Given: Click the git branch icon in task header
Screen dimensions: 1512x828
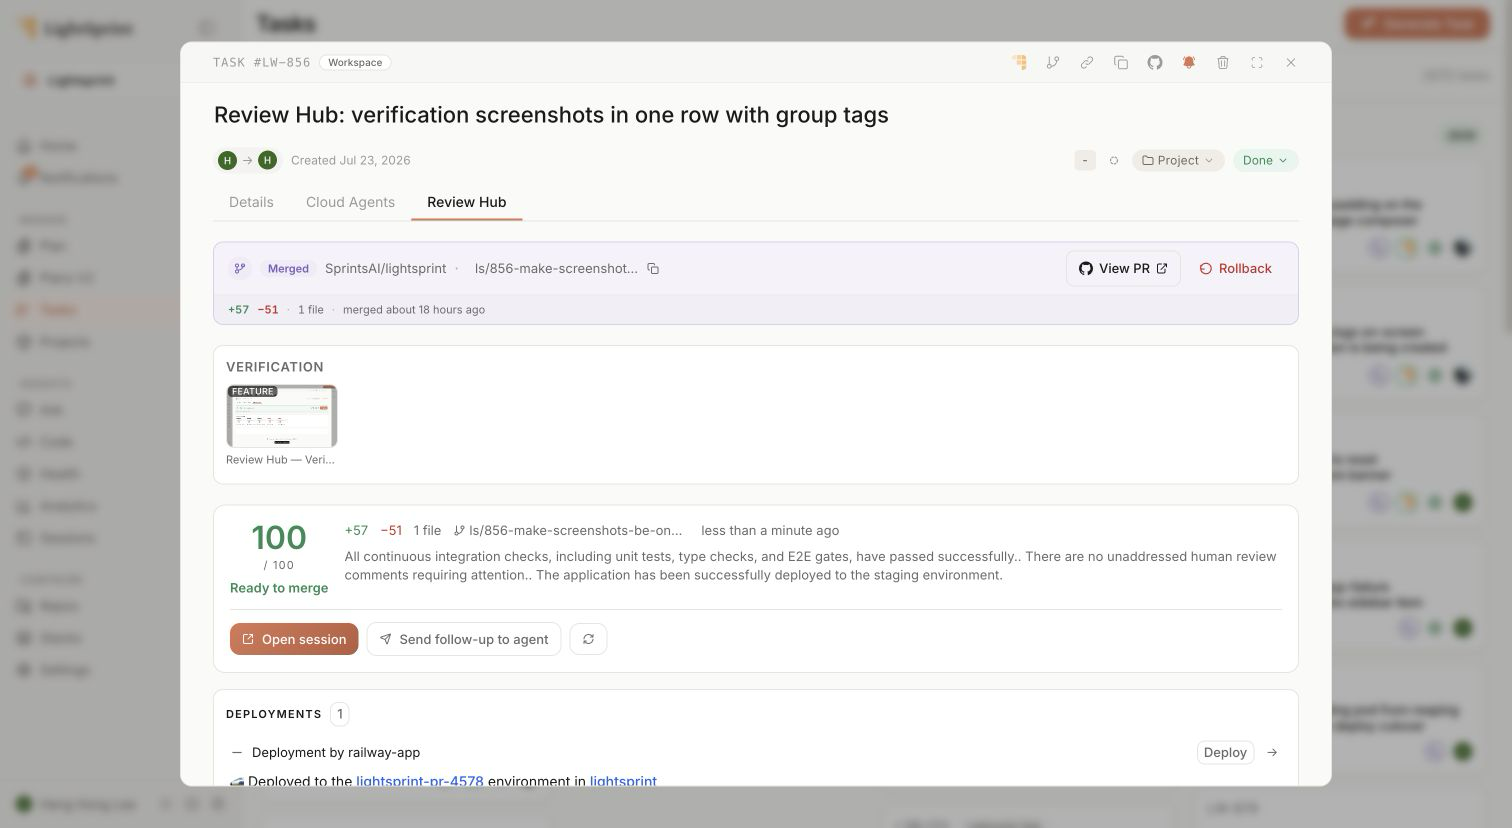Looking at the screenshot, I should [1053, 62].
